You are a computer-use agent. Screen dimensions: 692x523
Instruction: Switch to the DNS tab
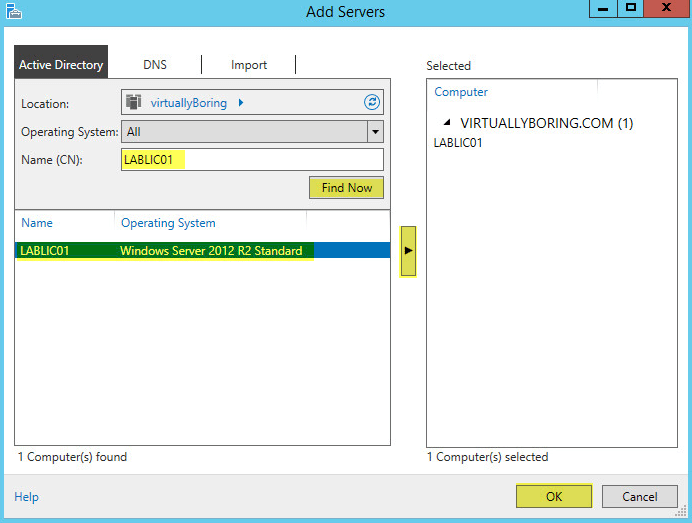point(155,65)
